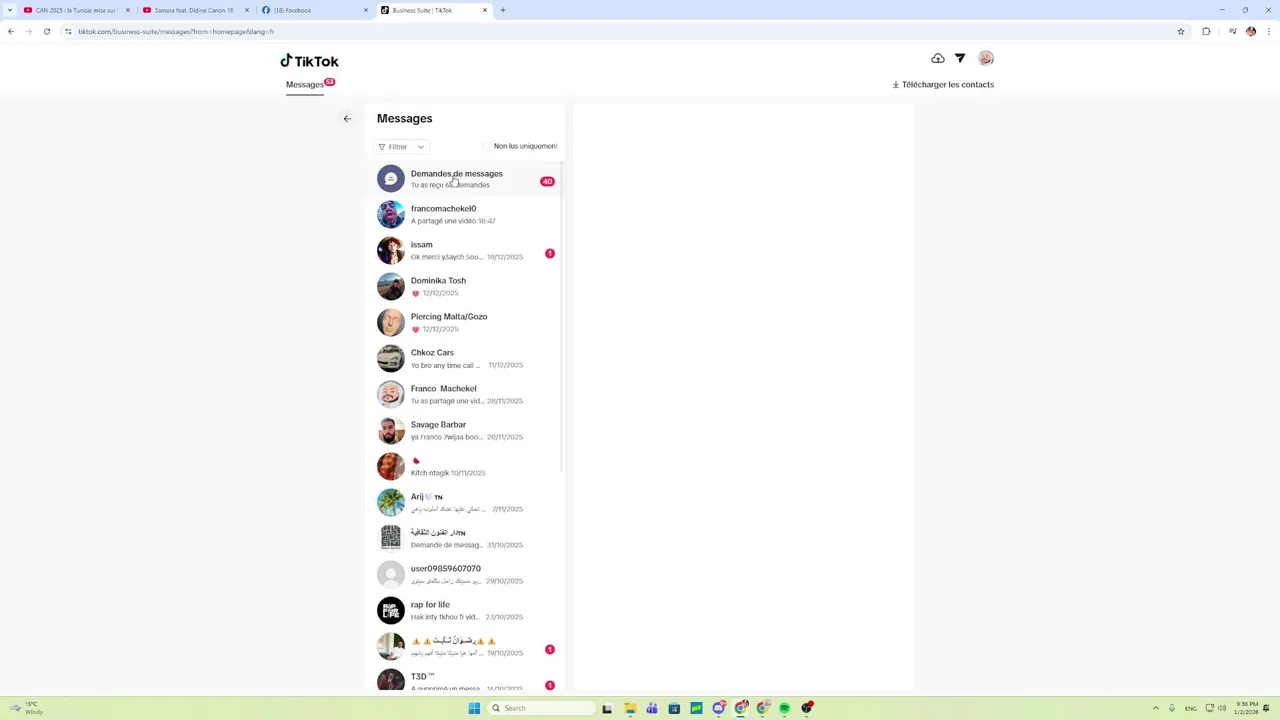Click the weather widget on the taskbar
The height and width of the screenshot is (720, 1280).
[x=28, y=708]
